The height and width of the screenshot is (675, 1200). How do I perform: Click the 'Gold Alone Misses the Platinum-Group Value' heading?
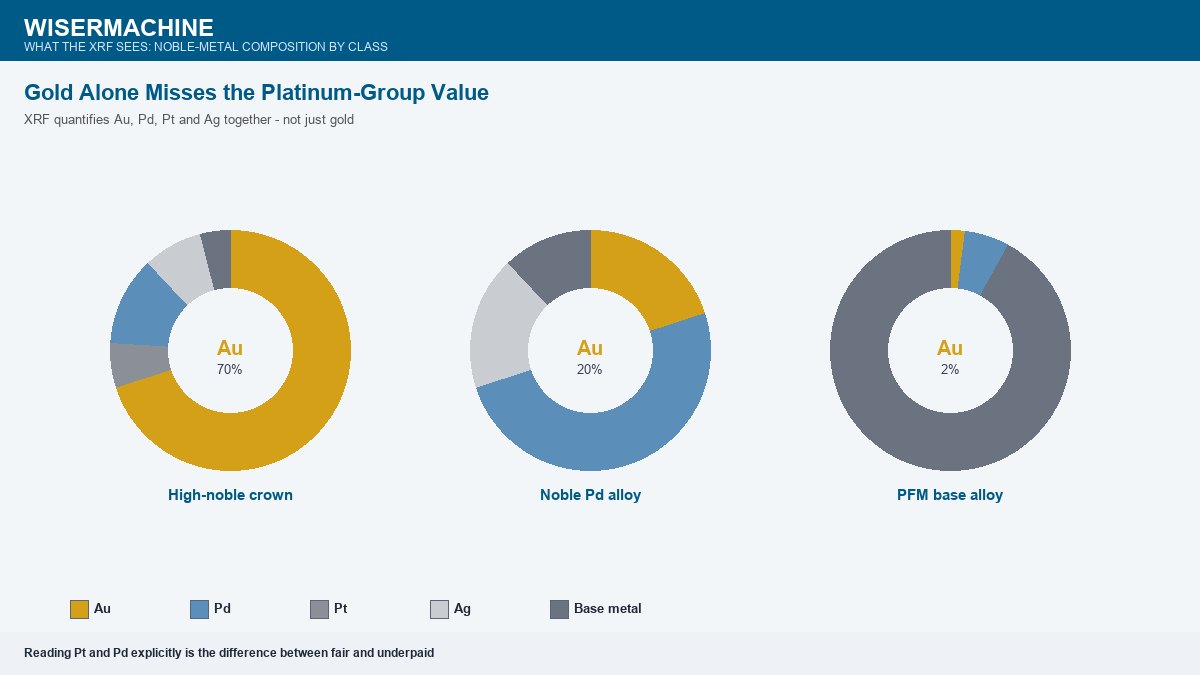click(x=256, y=93)
